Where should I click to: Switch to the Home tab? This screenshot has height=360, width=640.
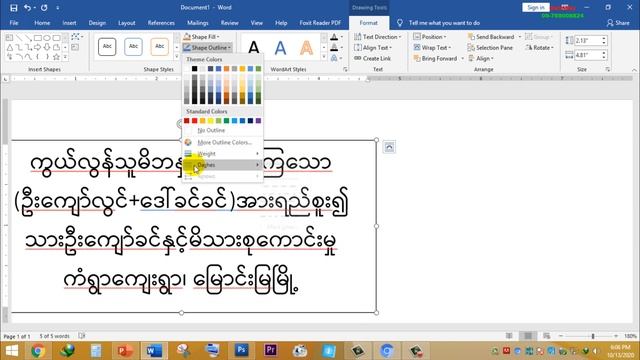42,23
